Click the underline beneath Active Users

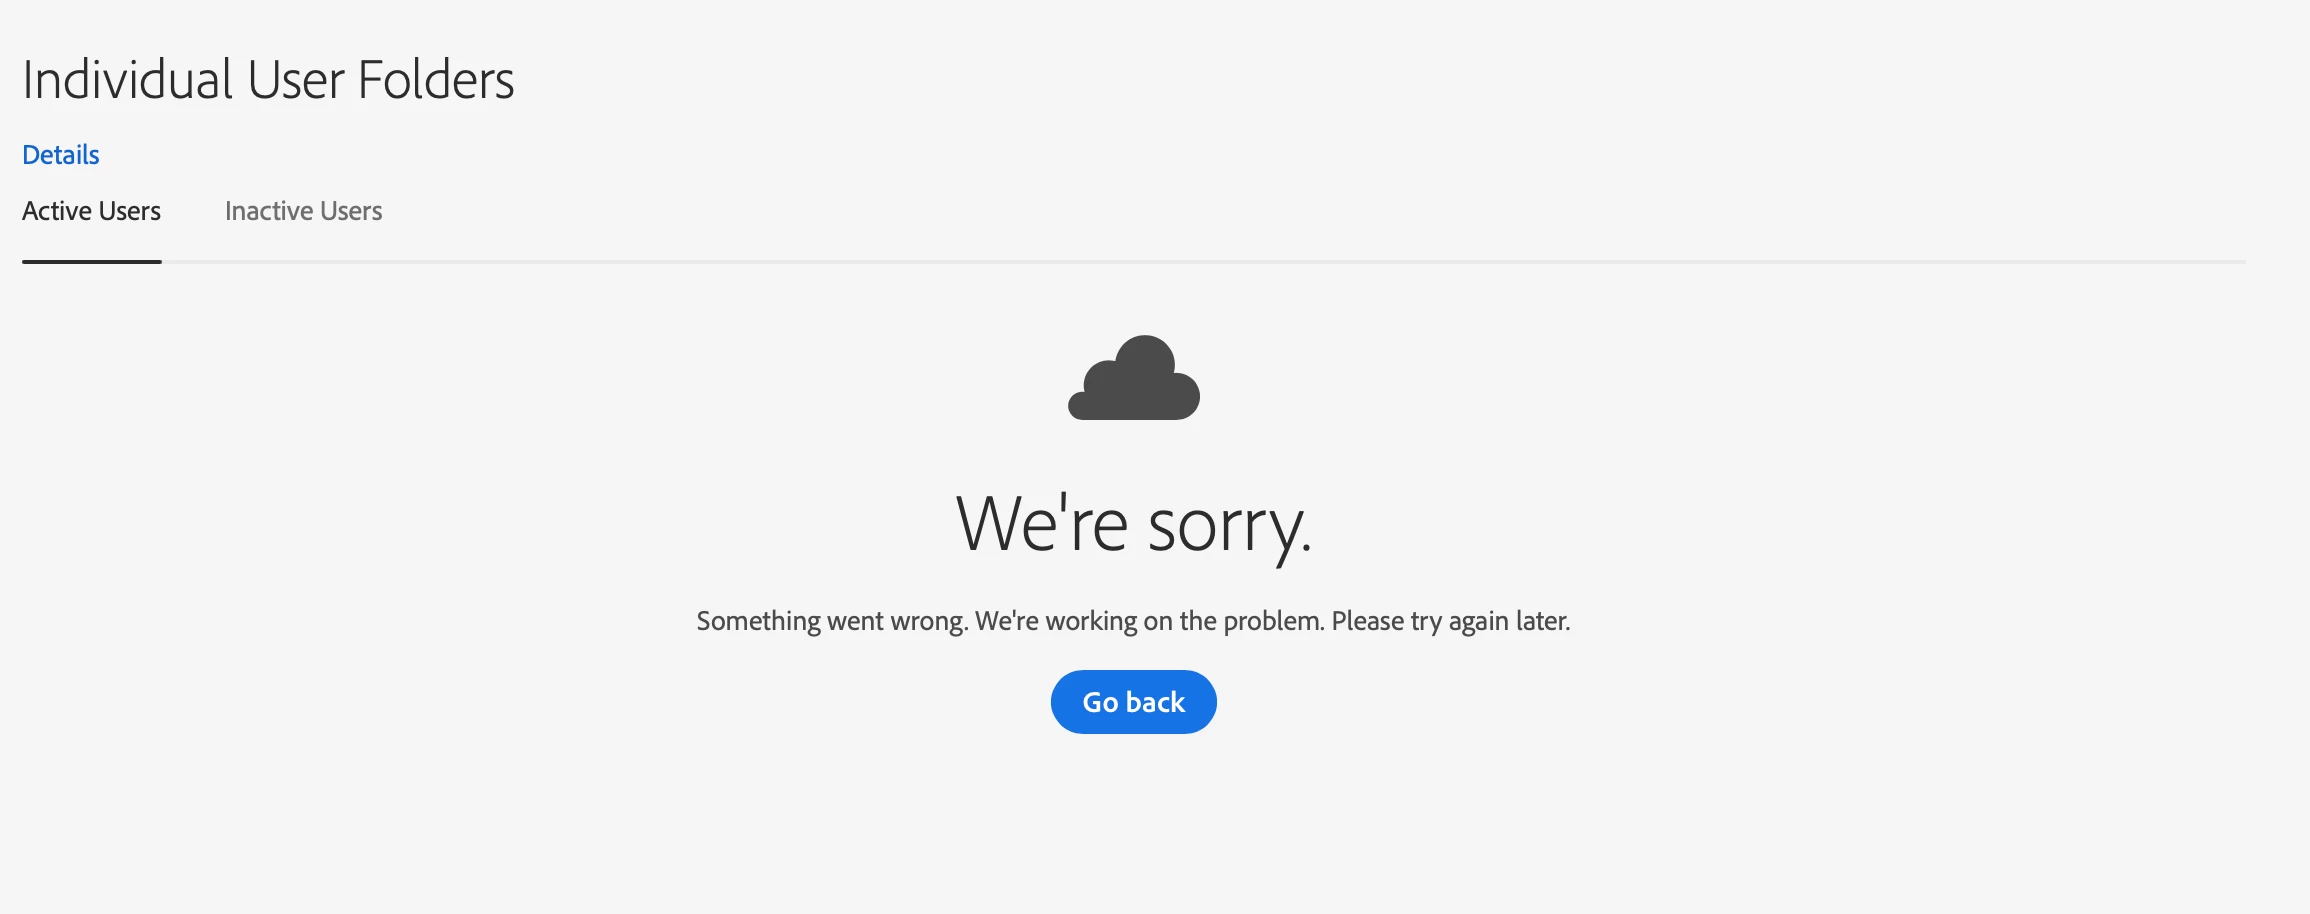91,262
